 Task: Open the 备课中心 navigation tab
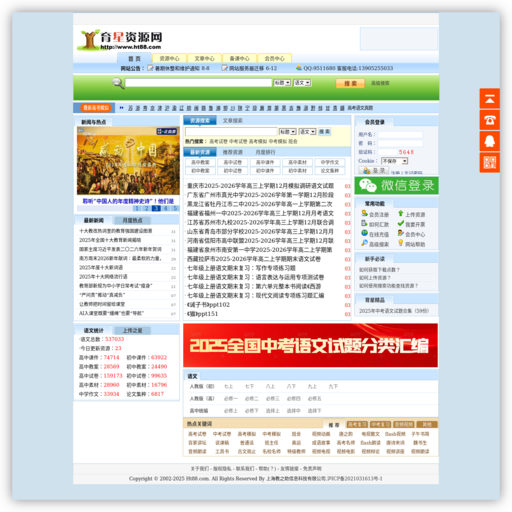[x=239, y=58]
